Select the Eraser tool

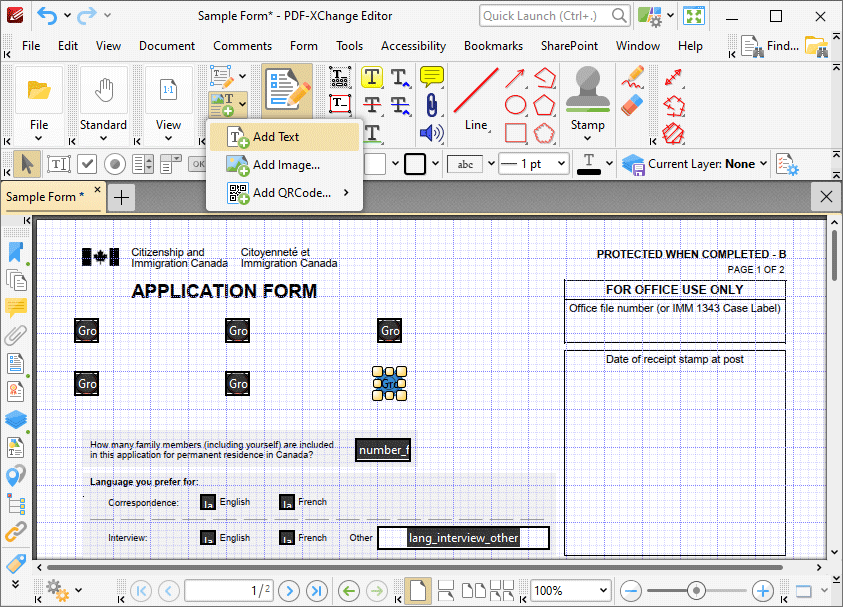[633, 105]
